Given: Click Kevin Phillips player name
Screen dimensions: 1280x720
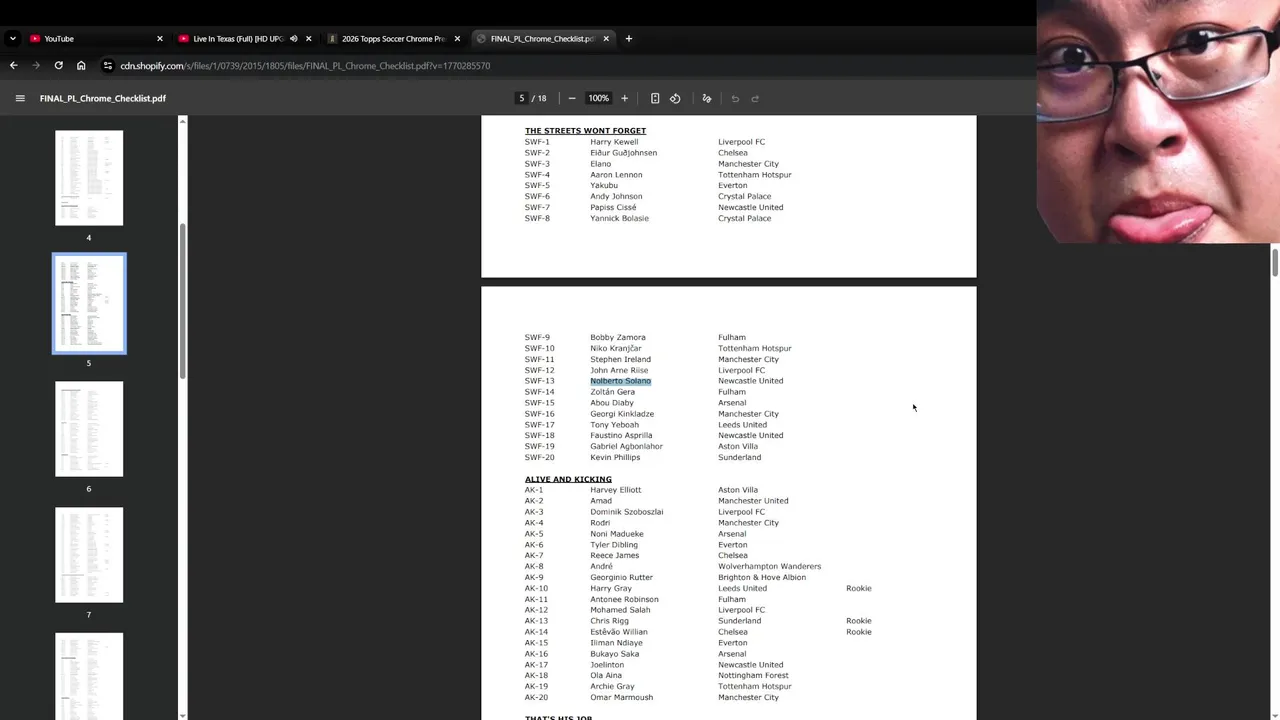Looking at the screenshot, I should [615, 457].
